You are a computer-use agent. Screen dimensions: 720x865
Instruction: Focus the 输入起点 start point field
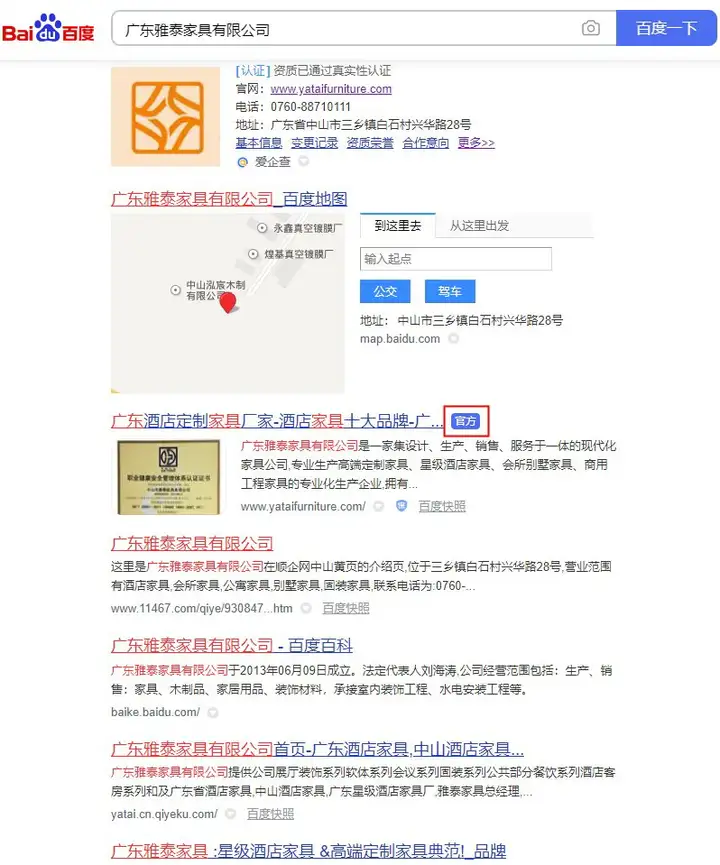(456, 259)
